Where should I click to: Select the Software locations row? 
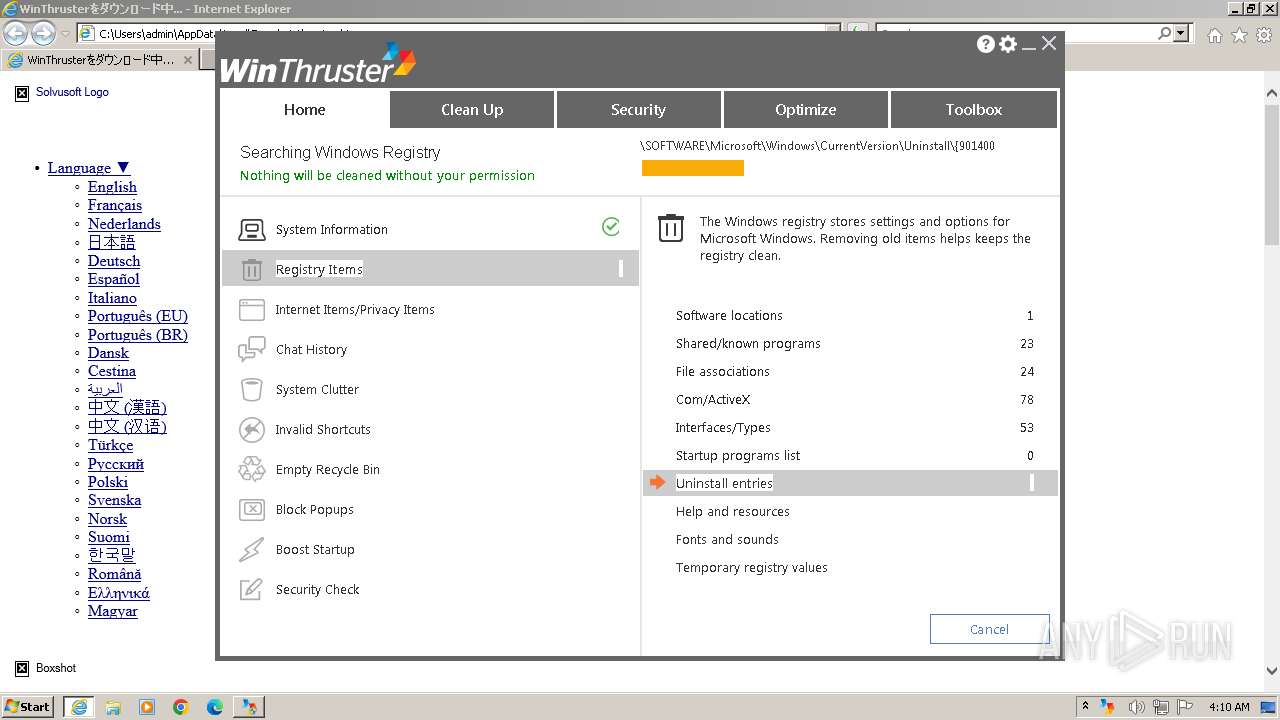(850, 315)
